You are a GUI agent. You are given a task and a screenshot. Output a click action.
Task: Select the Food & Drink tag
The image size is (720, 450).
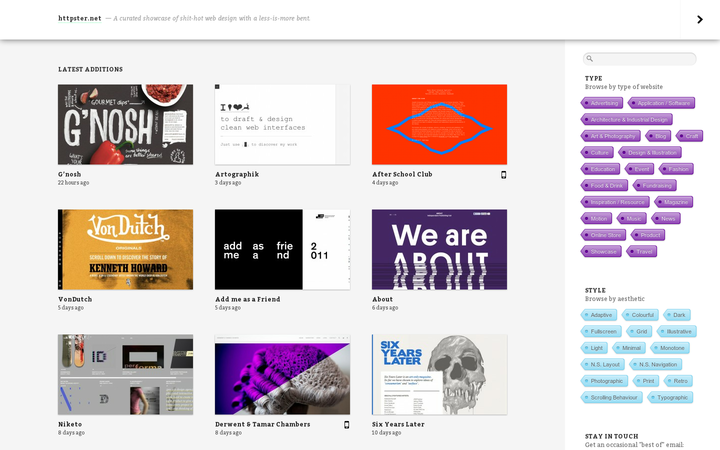click(x=604, y=186)
